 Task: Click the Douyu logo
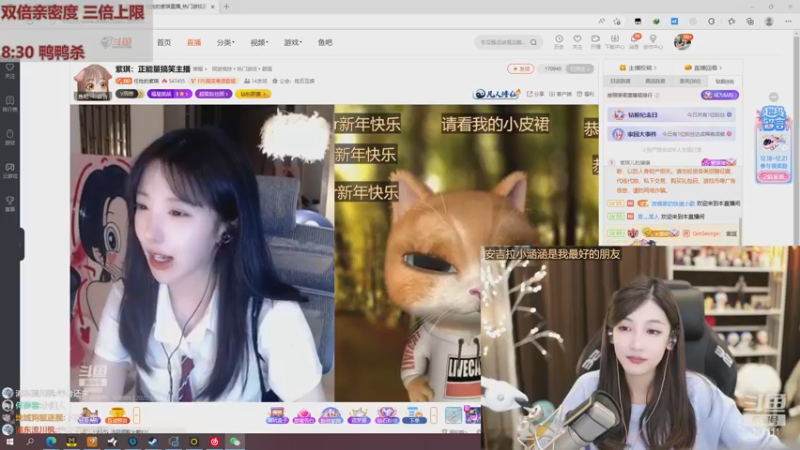[117, 42]
